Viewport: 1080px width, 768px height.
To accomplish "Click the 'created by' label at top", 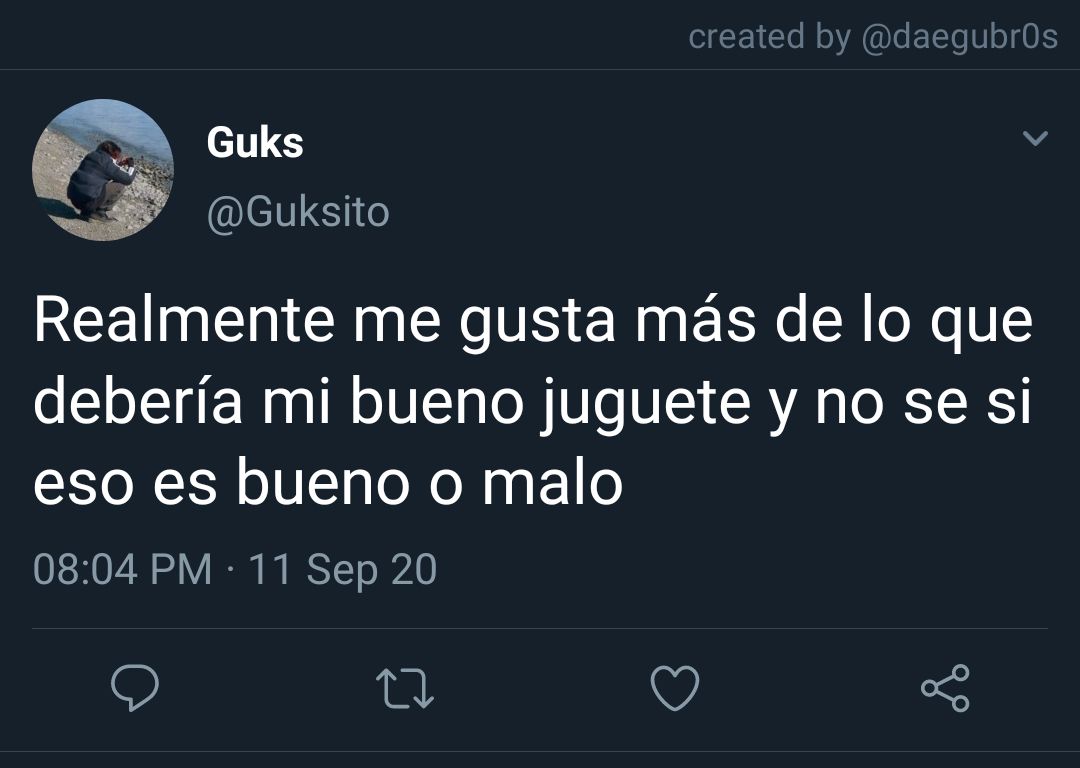I will [769, 37].
